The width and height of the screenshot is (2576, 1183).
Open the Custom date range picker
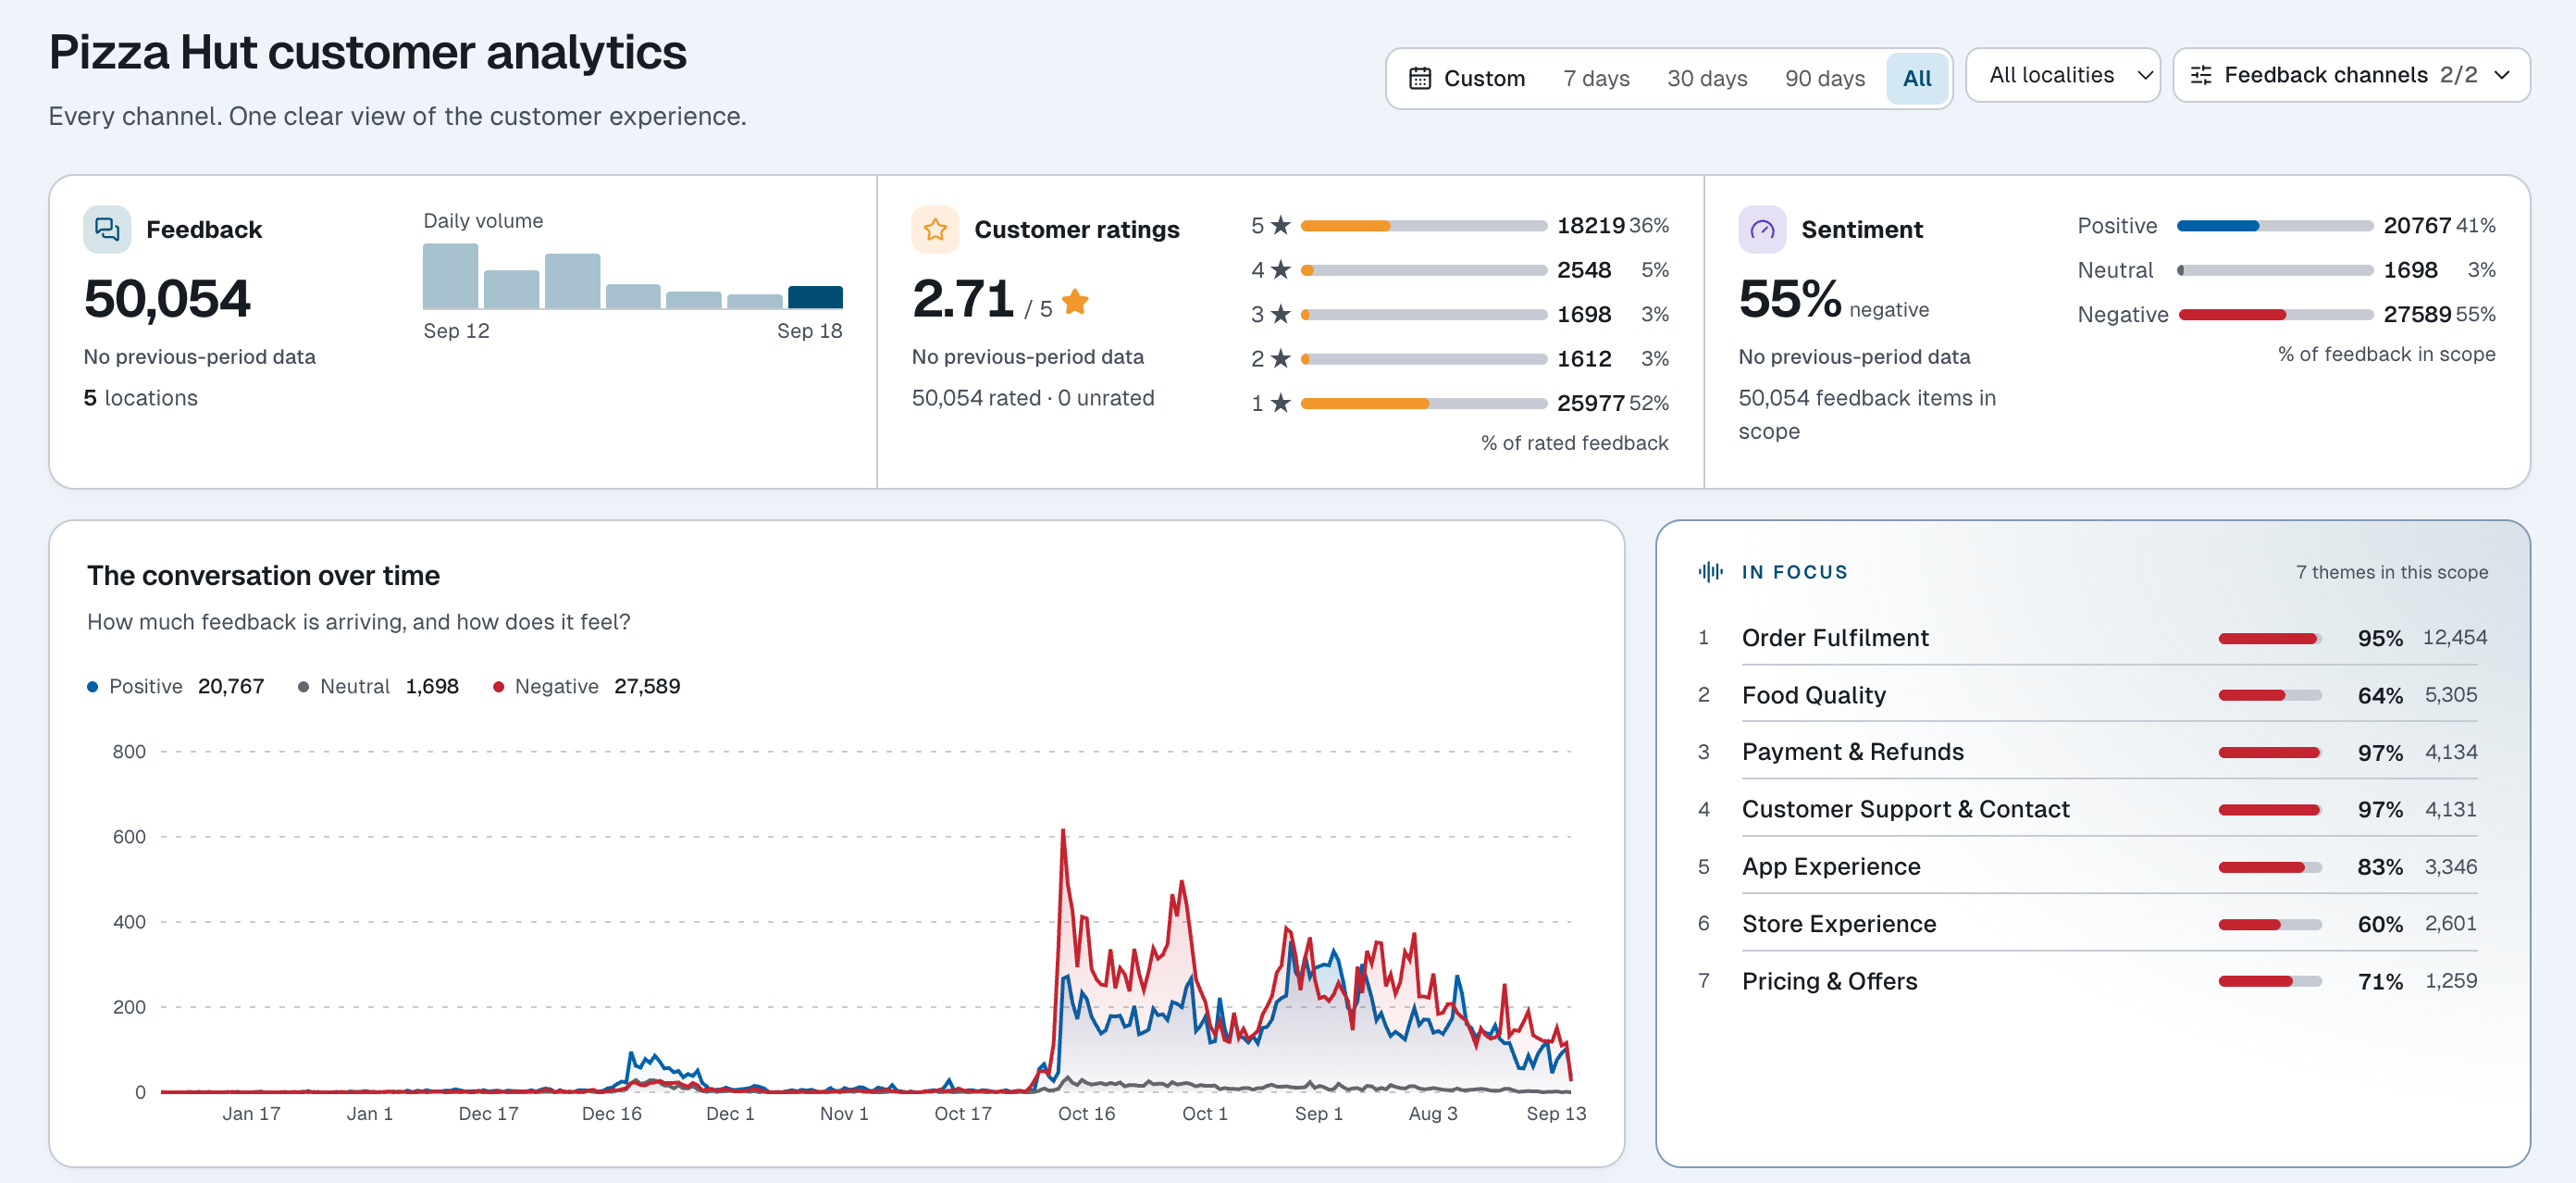click(x=1466, y=78)
